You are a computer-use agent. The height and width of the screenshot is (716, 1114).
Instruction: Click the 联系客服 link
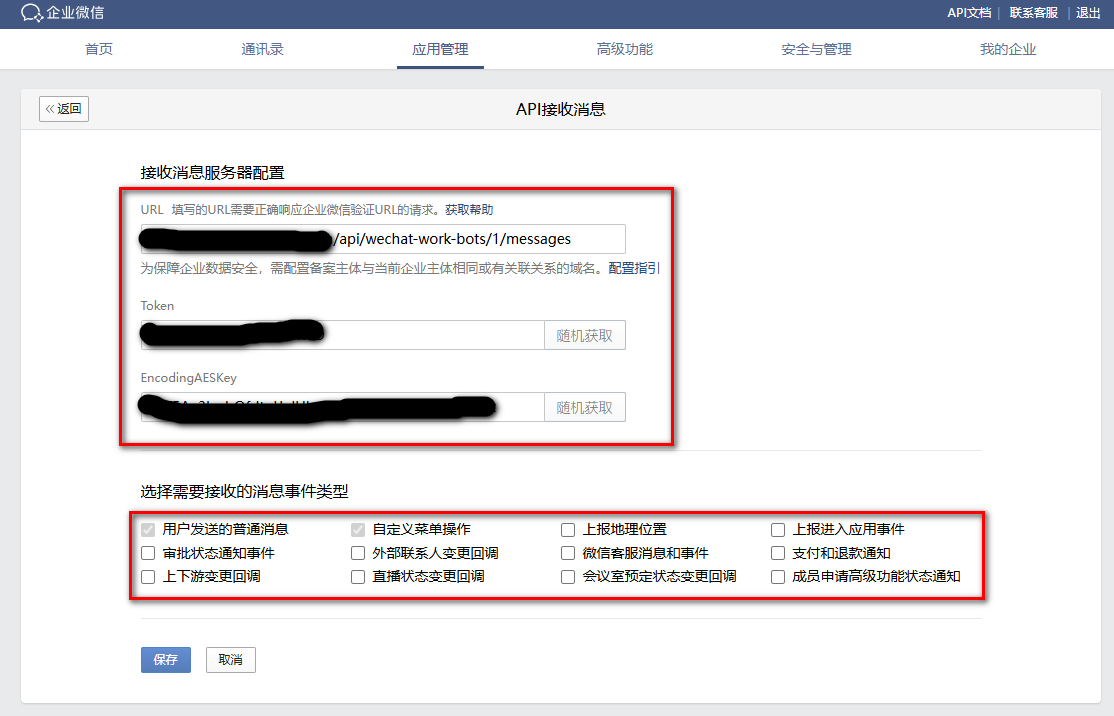1033,13
